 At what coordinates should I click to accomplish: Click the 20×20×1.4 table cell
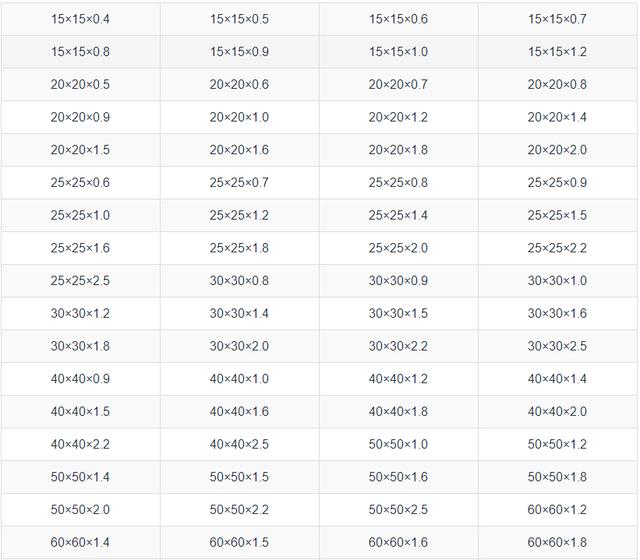[x=557, y=117]
